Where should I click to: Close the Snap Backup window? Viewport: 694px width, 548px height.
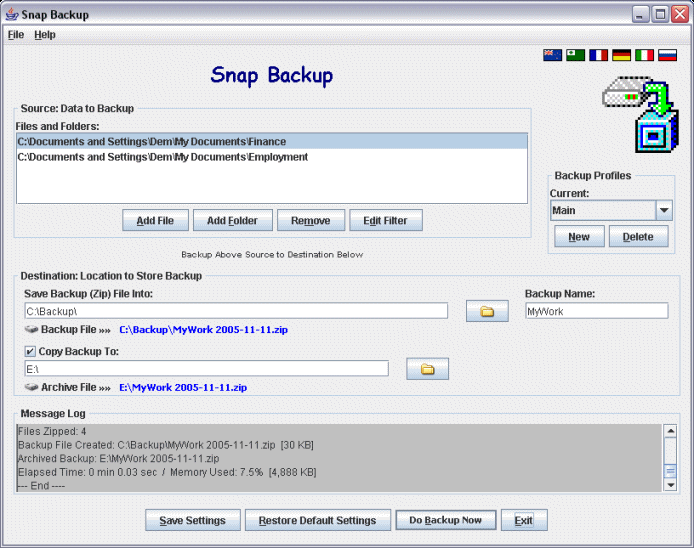tap(680, 15)
